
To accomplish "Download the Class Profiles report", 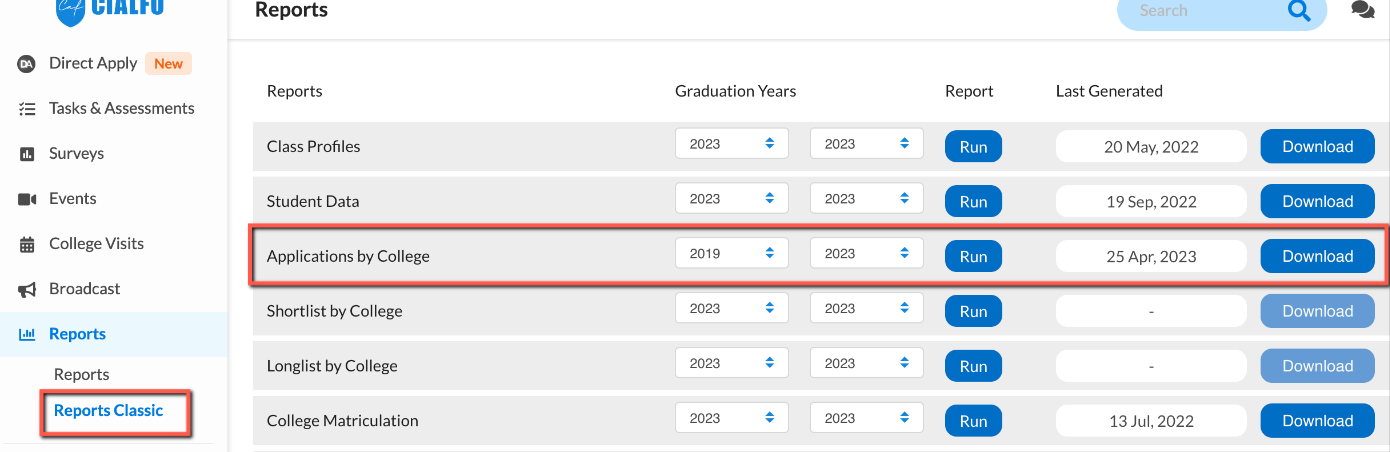I will (1318, 146).
